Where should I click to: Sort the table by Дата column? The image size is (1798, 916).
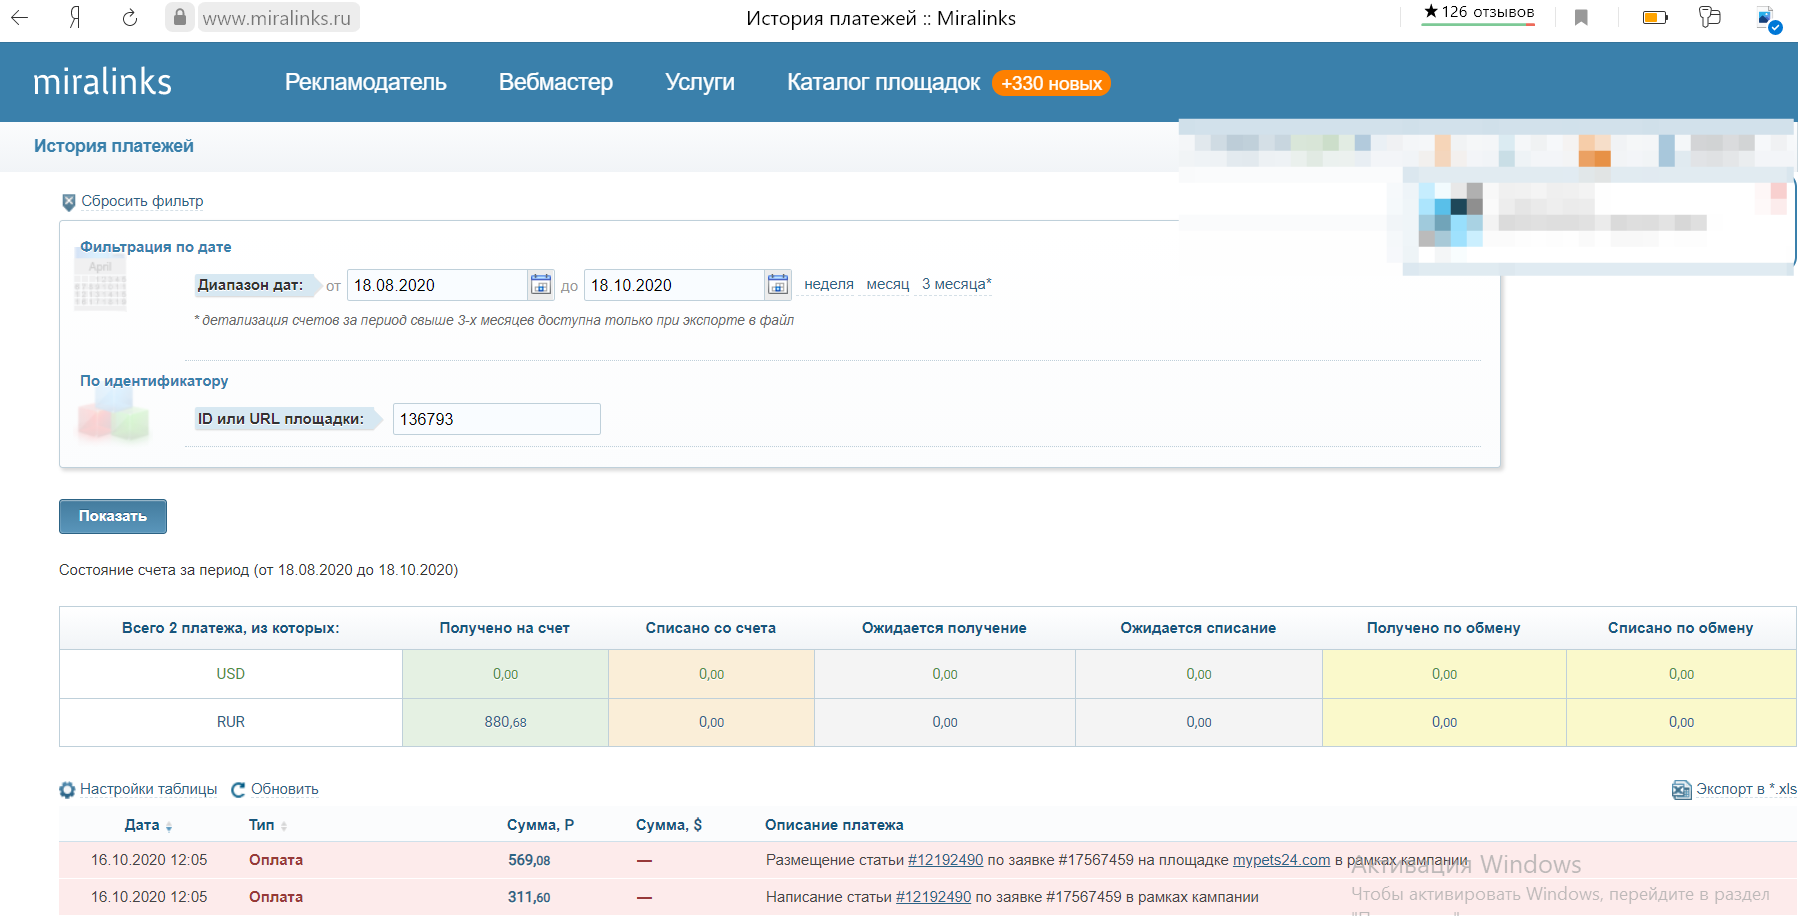click(x=142, y=825)
